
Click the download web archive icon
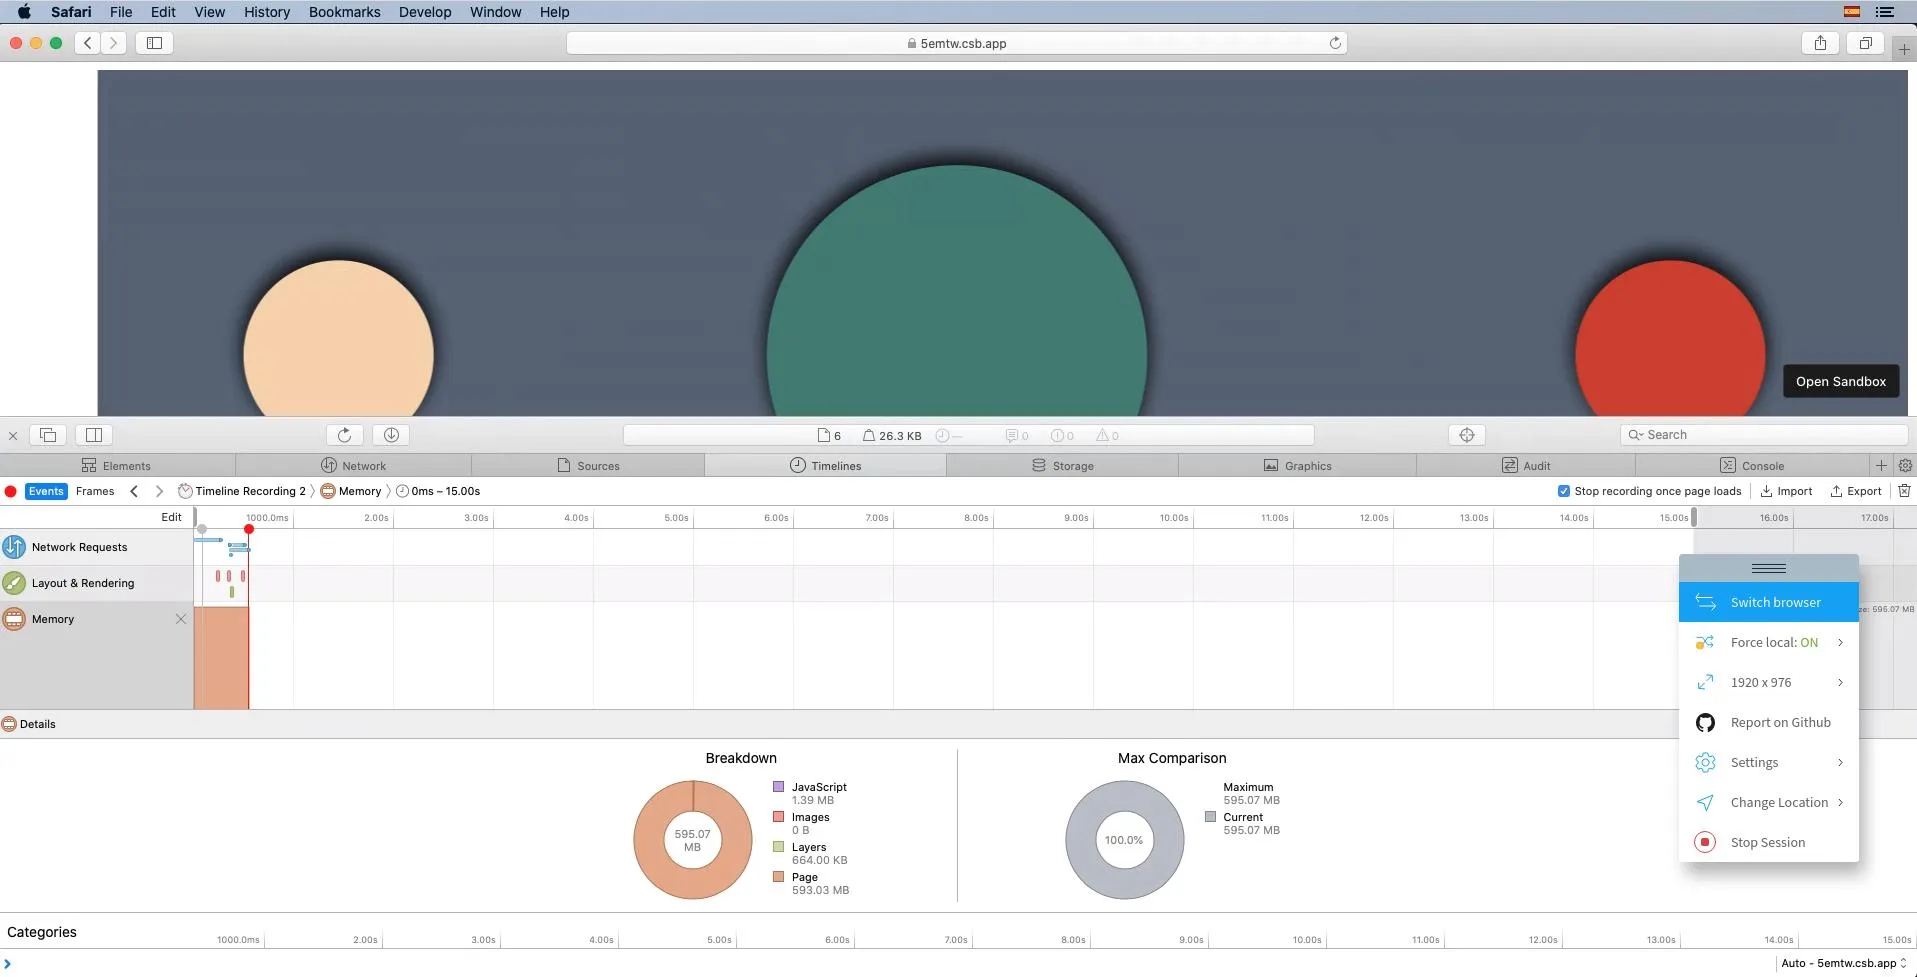click(x=391, y=435)
